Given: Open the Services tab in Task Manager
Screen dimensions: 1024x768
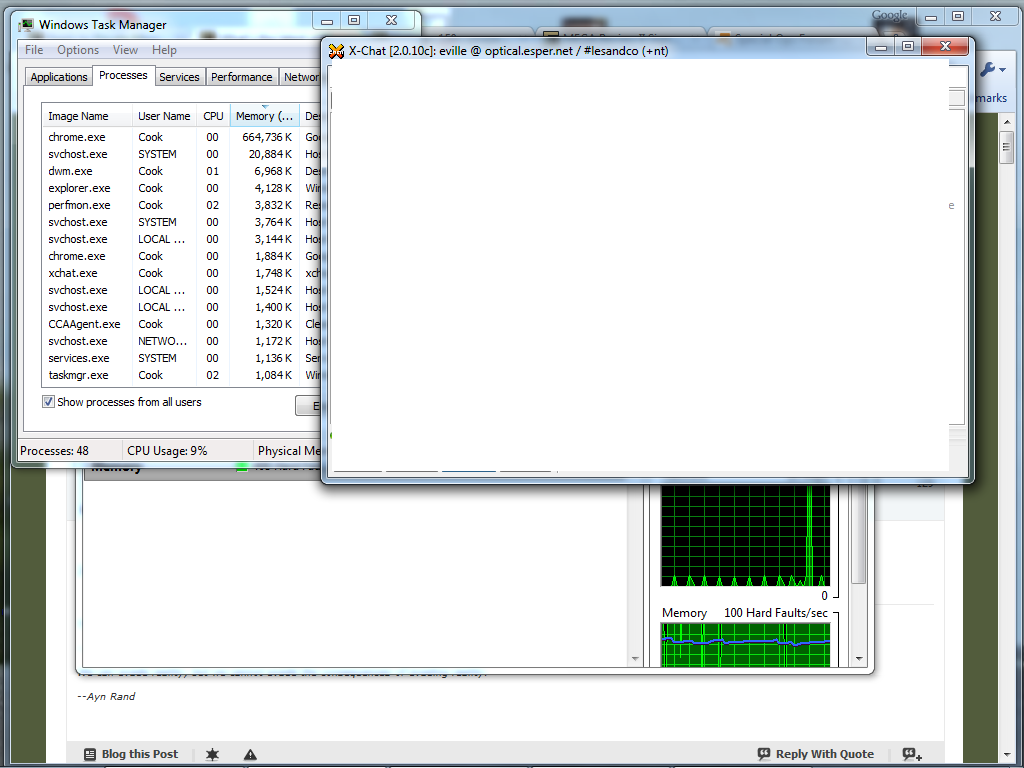Looking at the screenshot, I should (x=179, y=77).
